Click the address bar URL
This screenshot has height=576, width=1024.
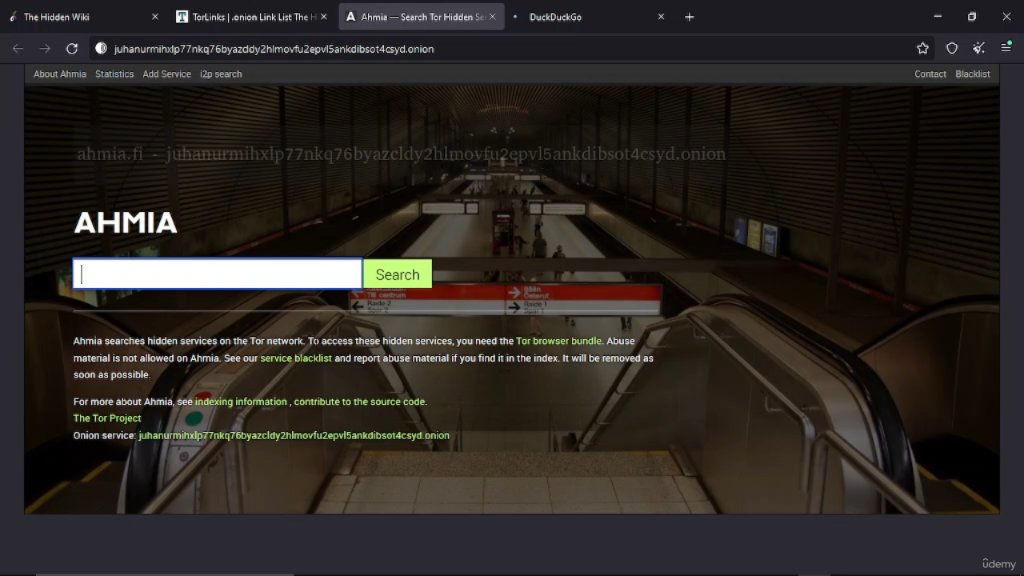[274, 49]
